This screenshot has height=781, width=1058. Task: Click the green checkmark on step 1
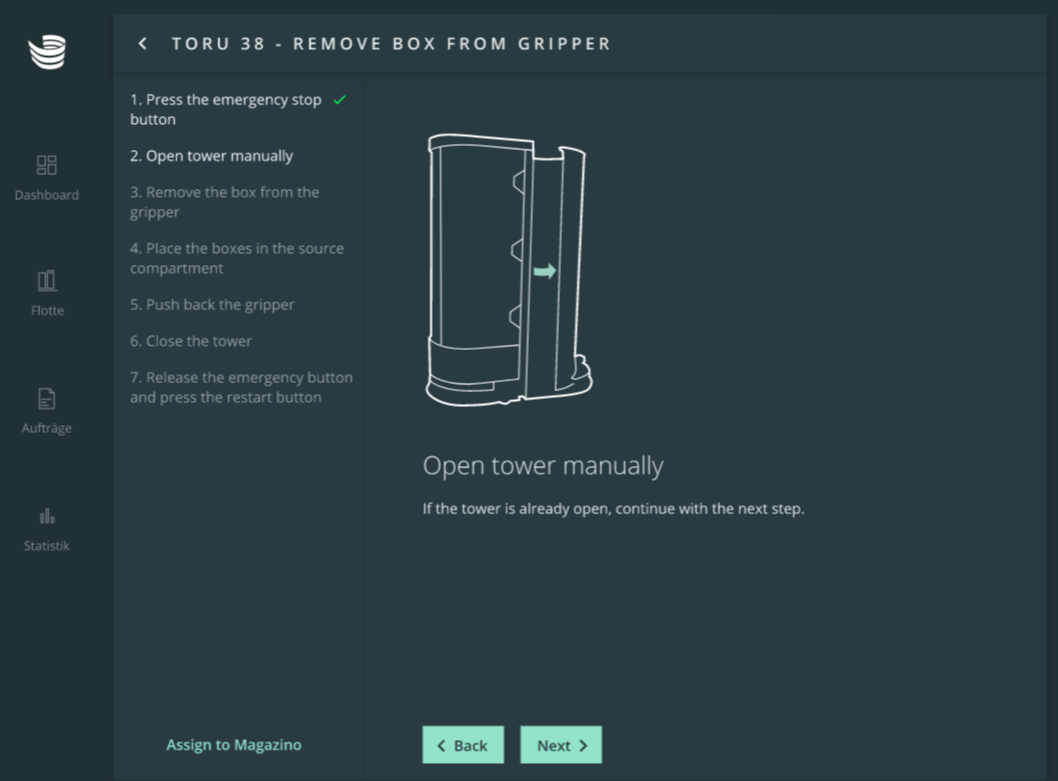pos(340,100)
